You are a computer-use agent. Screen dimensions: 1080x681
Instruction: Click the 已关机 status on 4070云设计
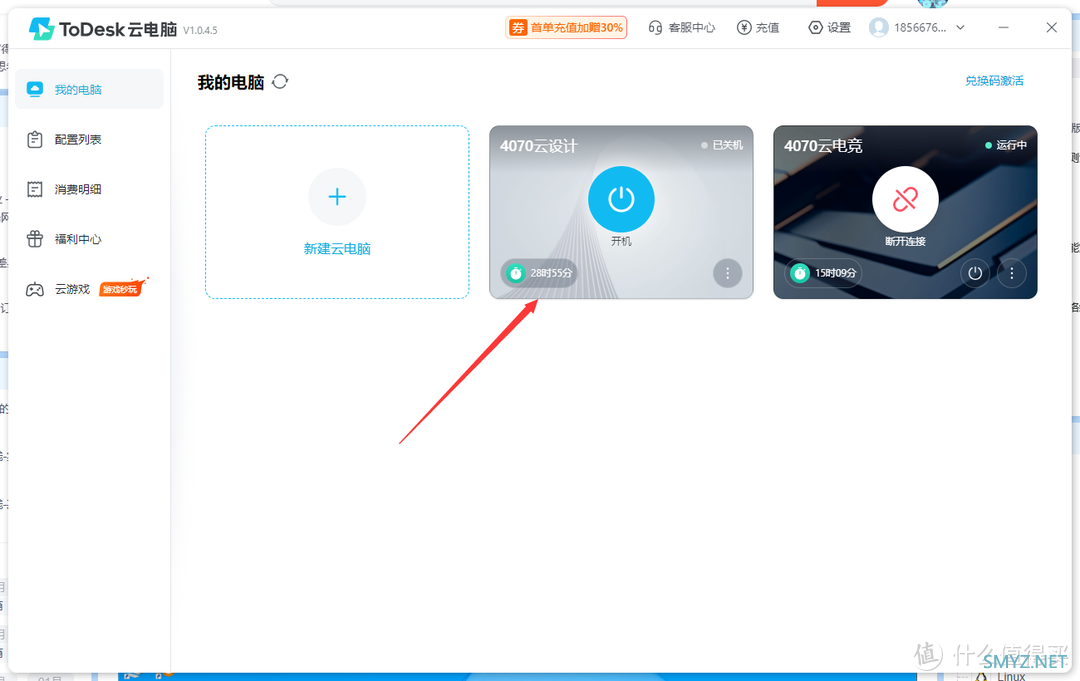(722, 145)
